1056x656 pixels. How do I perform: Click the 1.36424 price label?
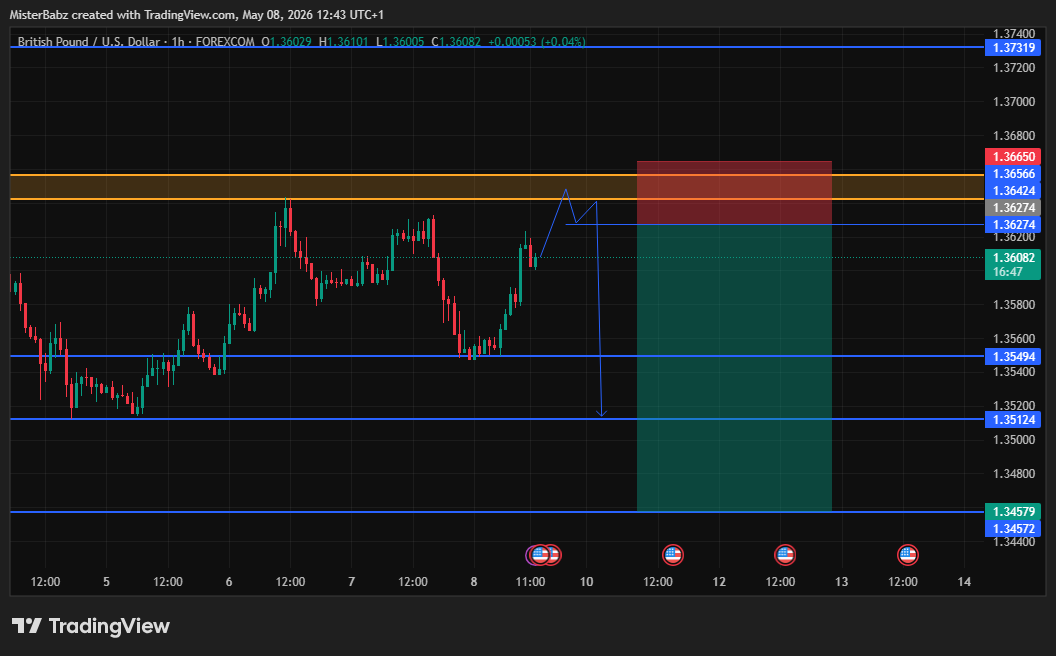pos(1013,191)
